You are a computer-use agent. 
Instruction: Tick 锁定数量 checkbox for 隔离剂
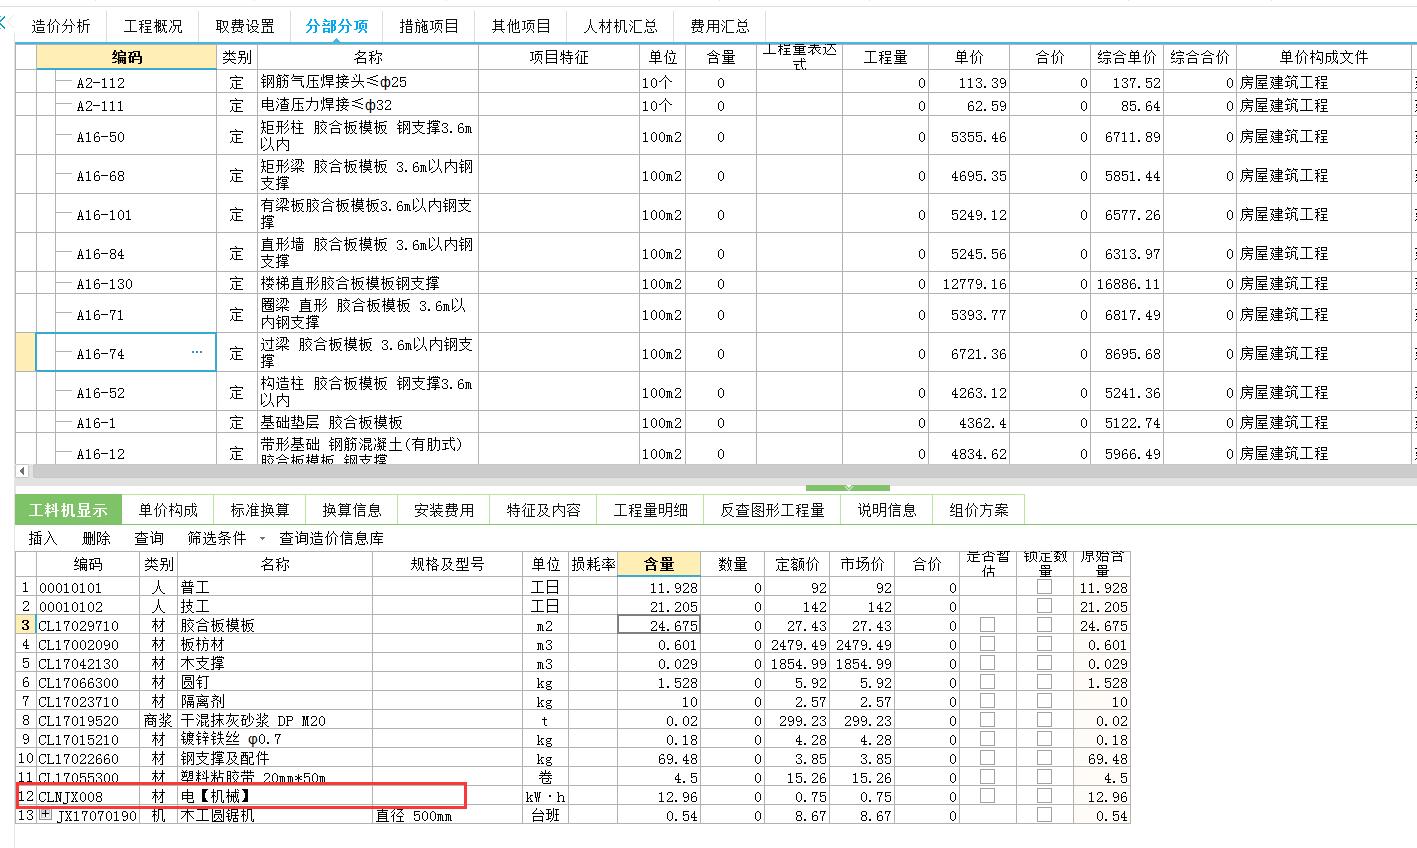(x=1044, y=701)
